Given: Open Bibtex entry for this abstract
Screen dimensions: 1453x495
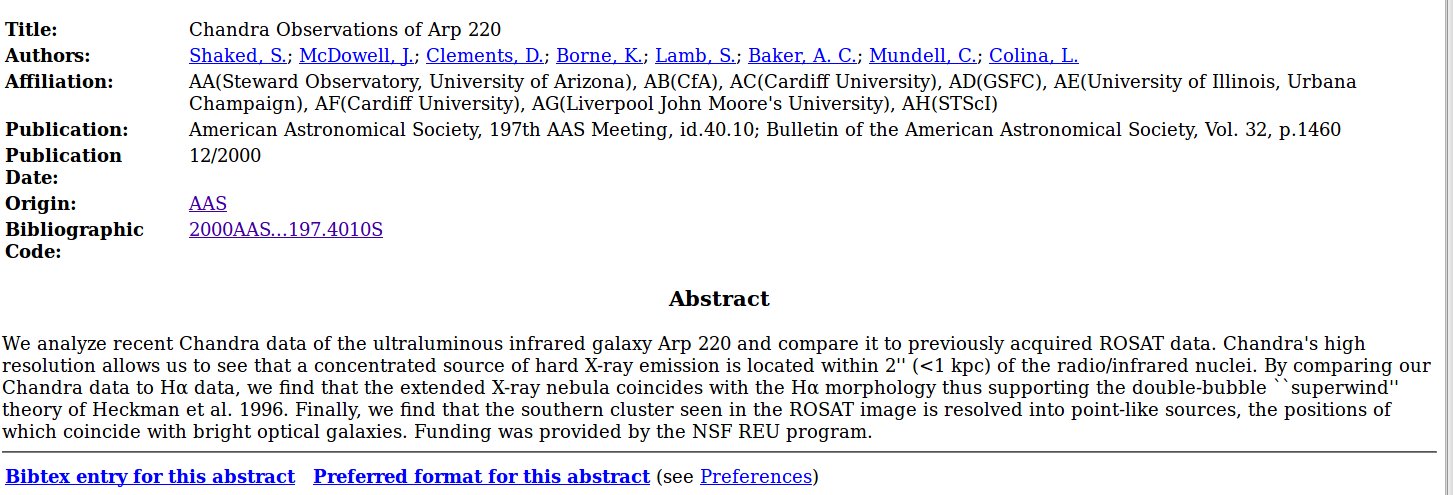Looking at the screenshot, I should pos(150,476).
